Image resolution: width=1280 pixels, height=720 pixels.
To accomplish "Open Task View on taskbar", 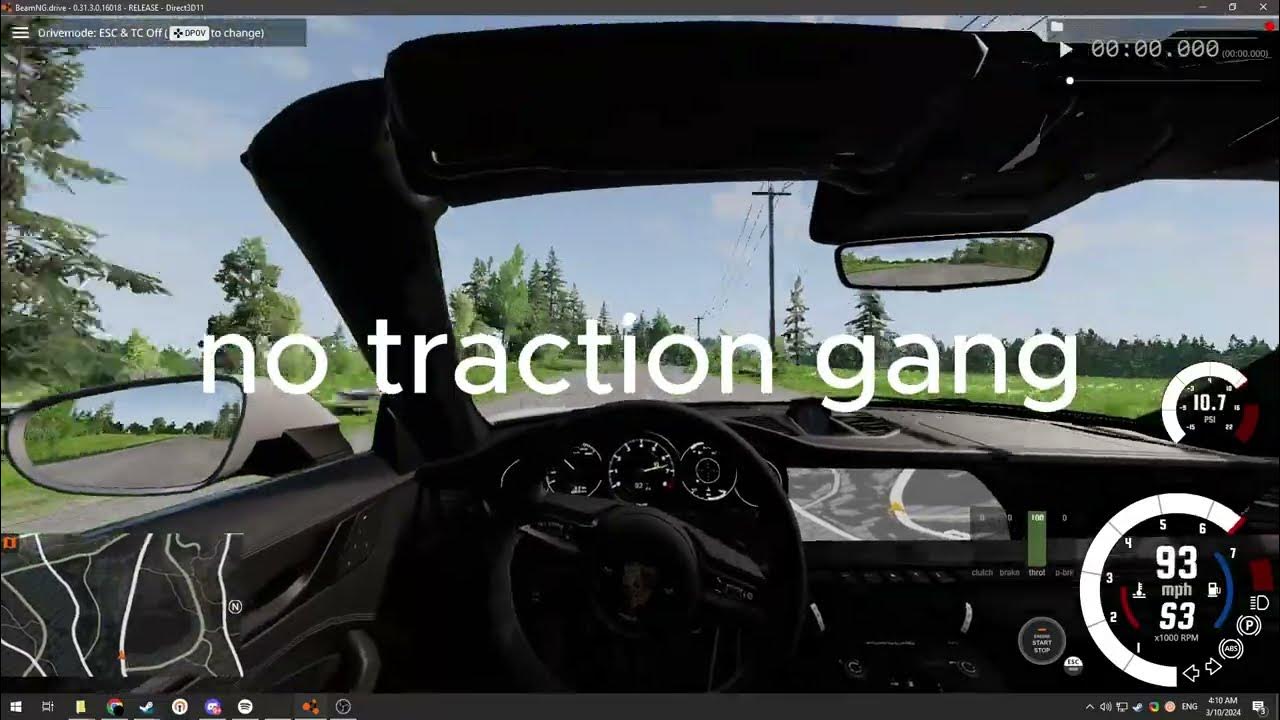I will point(47,707).
